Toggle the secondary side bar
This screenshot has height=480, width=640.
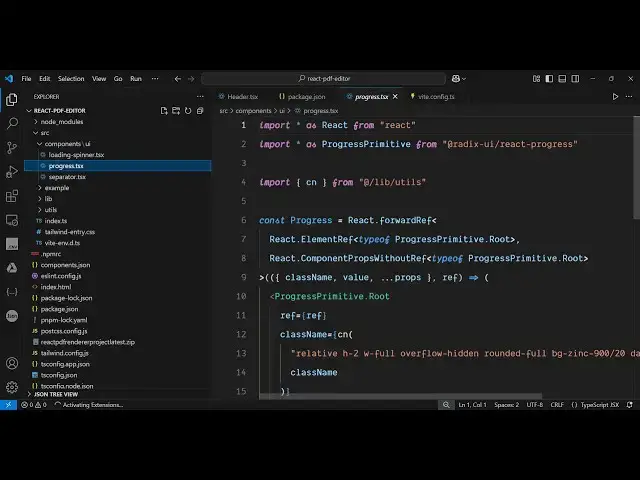575,79
